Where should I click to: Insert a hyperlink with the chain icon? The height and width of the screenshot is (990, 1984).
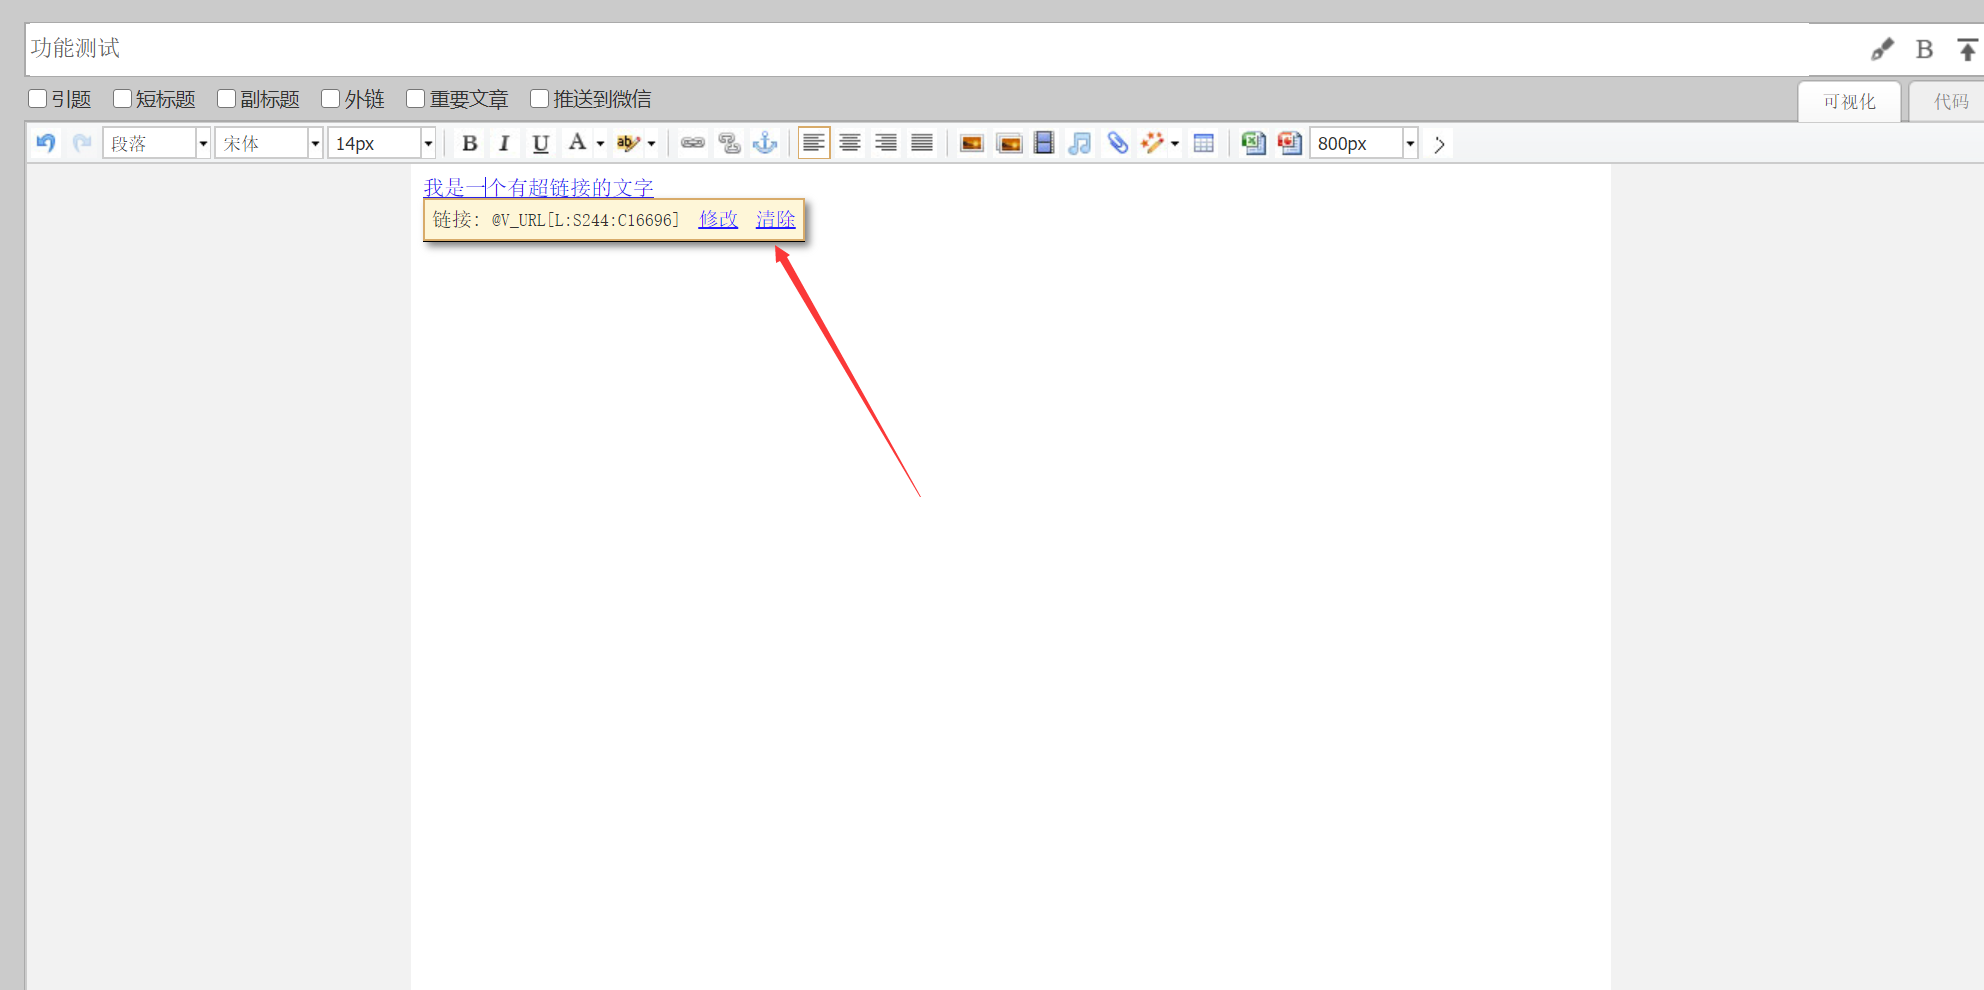tap(693, 143)
